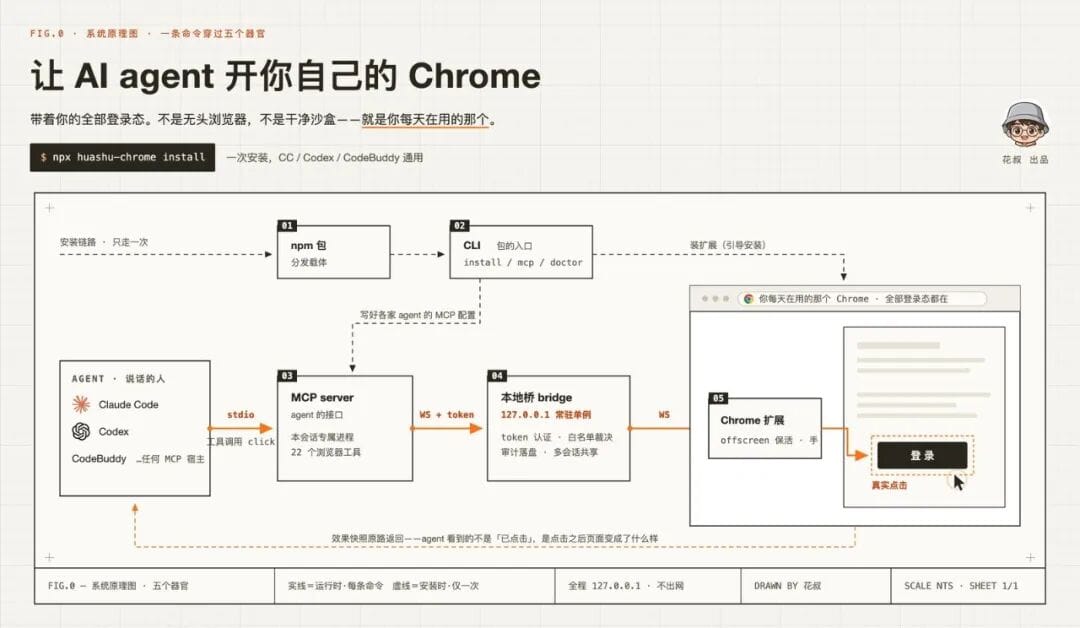
Task: Click the '花叔 出品' caption
Action: point(1025,160)
